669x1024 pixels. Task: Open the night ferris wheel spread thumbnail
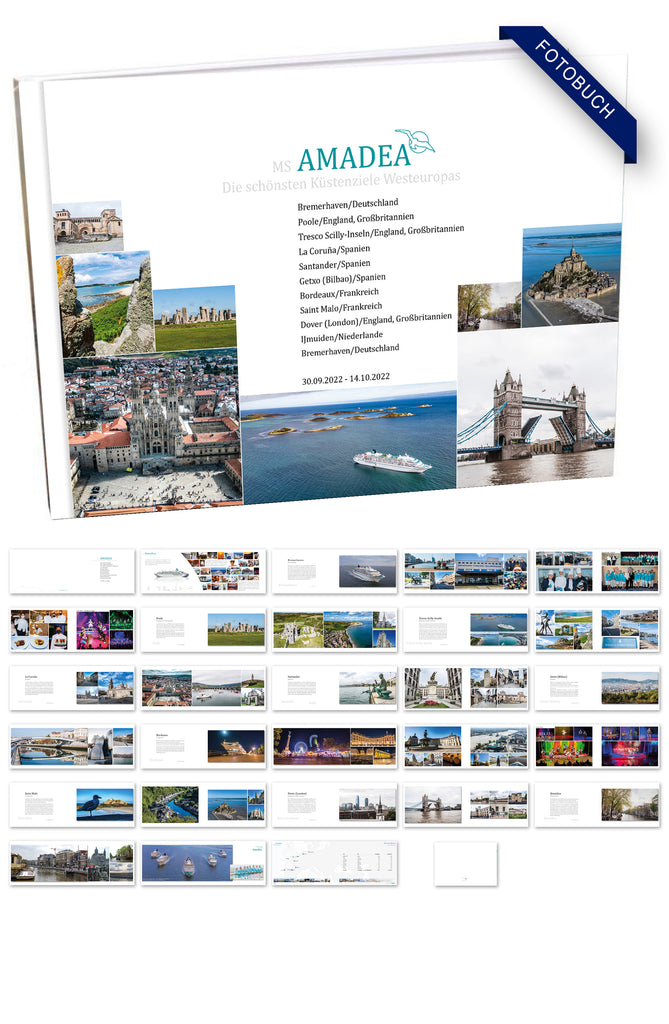tap(334, 746)
